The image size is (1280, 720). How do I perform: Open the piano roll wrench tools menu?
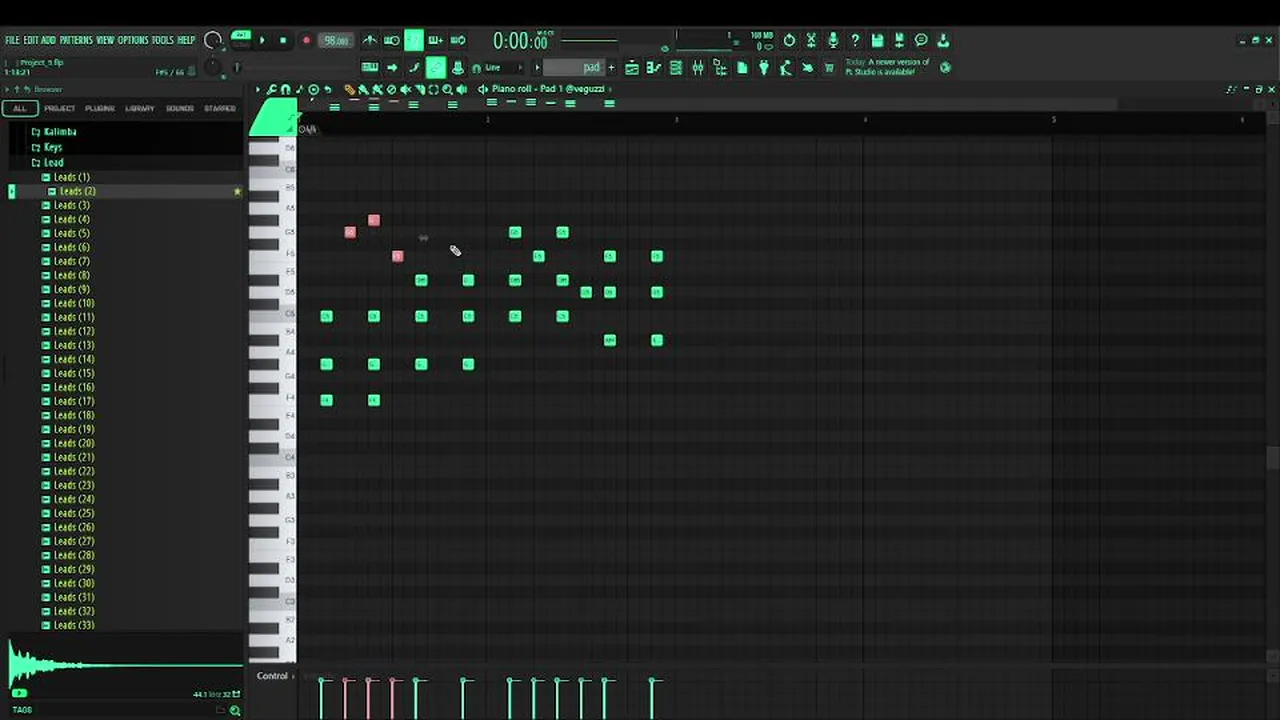pos(271,90)
